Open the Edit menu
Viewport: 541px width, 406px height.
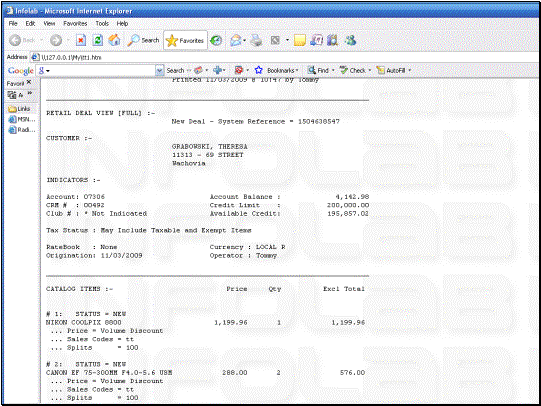pyautogui.click(x=30, y=23)
